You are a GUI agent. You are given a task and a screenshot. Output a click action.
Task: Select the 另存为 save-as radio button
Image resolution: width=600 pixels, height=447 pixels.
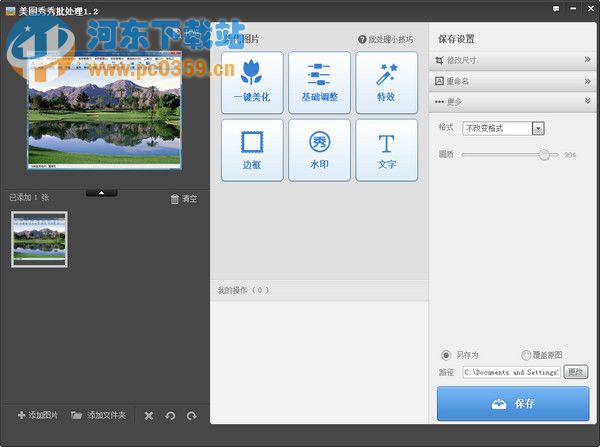coord(446,355)
